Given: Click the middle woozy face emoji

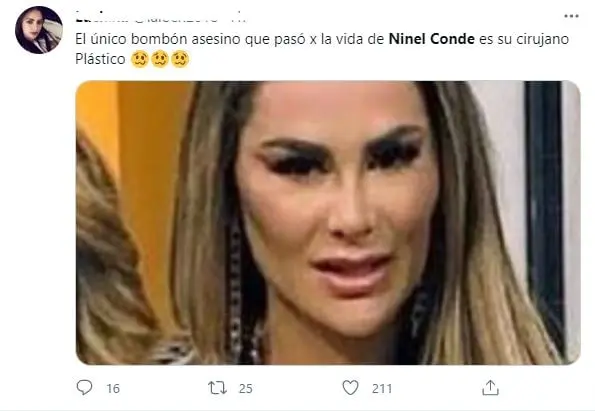Looking at the screenshot, I should [160, 59].
